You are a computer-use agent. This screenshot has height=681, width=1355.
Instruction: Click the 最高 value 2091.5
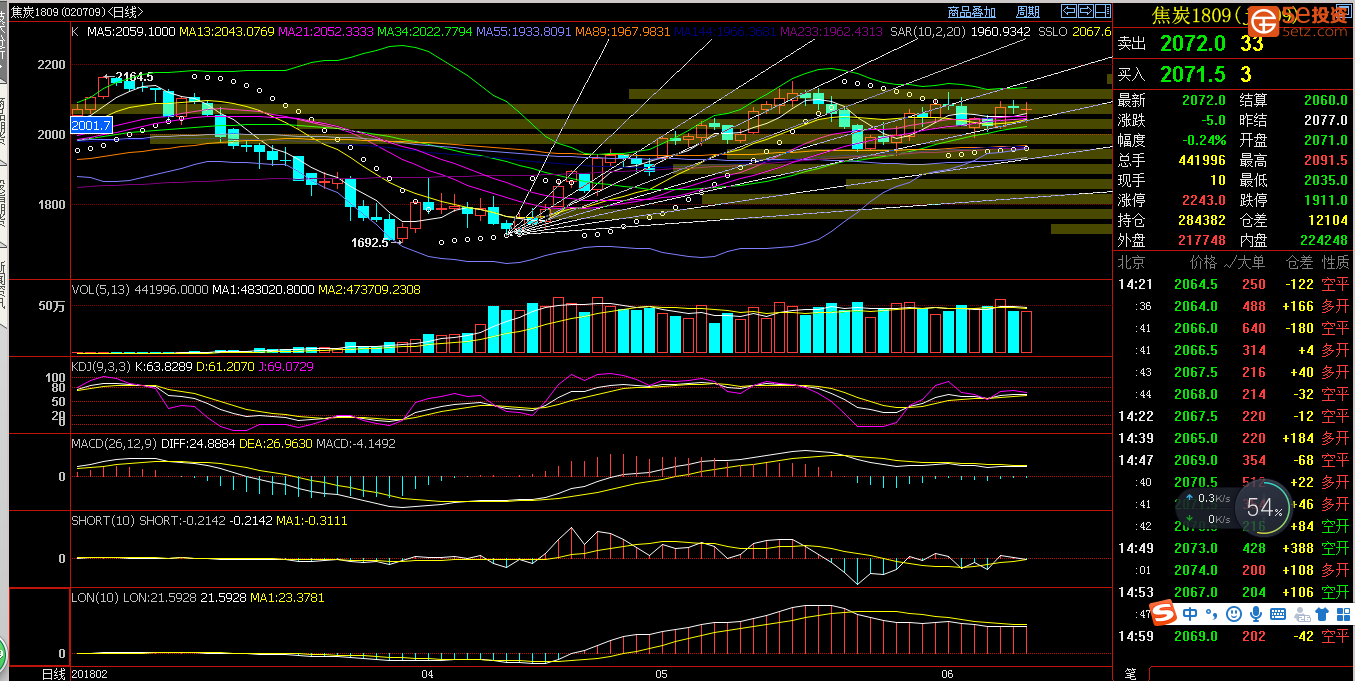1325,160
